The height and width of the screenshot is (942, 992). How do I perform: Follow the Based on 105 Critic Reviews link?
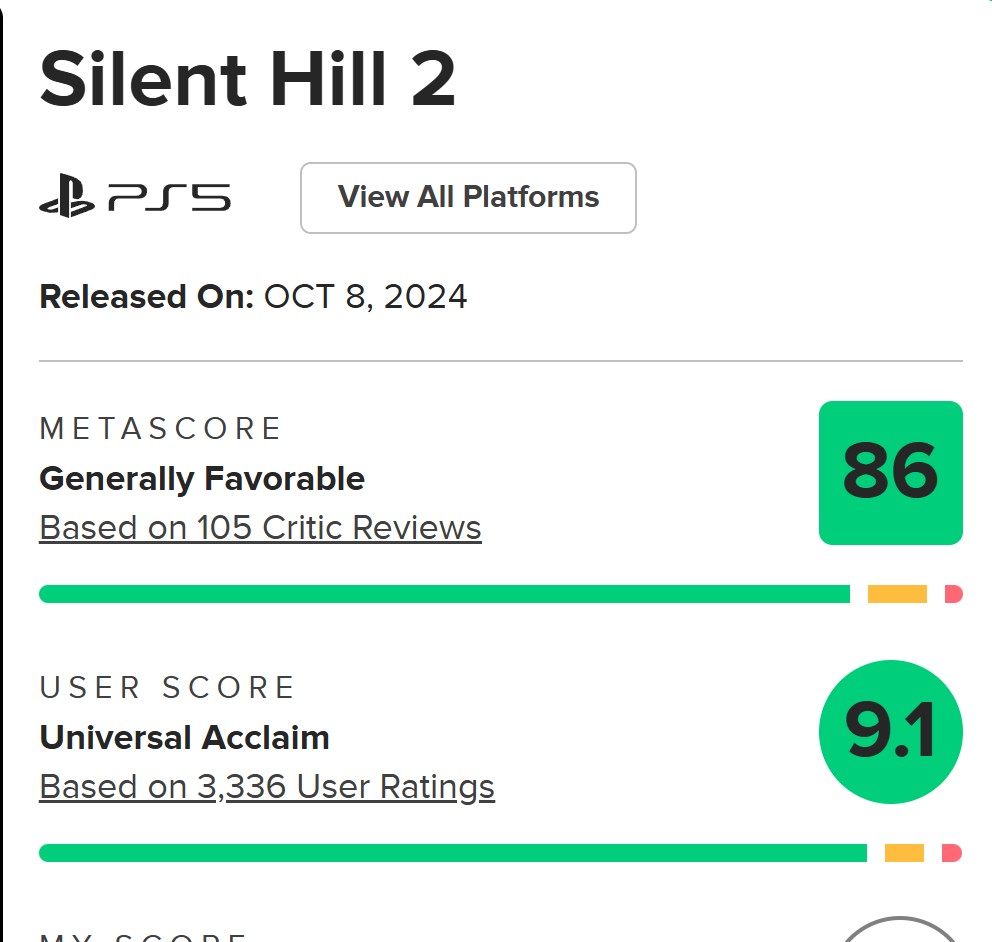point(260,528)
